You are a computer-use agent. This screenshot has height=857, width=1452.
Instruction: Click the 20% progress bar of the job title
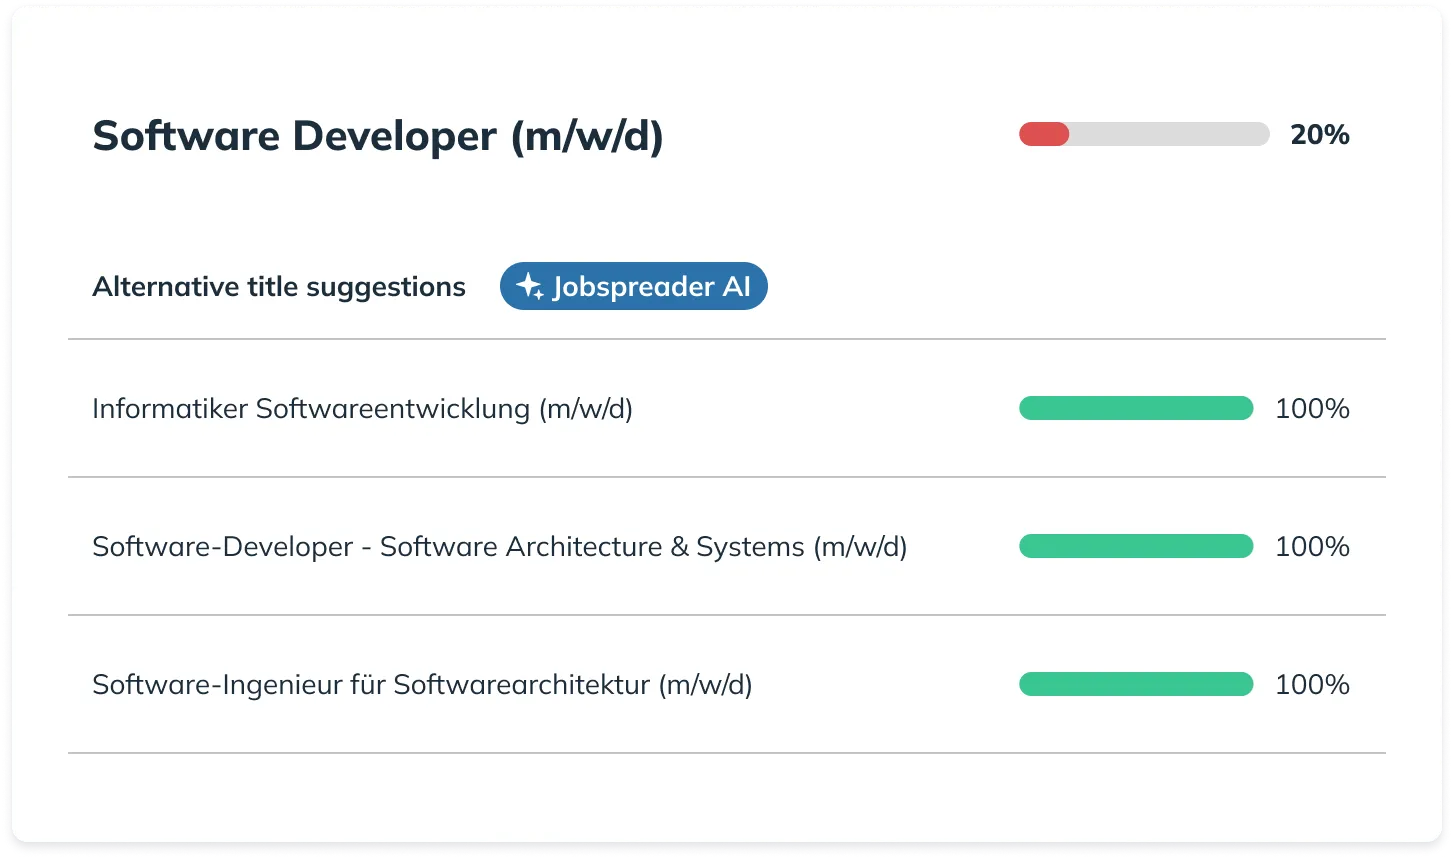click(x=1143, y=133)
